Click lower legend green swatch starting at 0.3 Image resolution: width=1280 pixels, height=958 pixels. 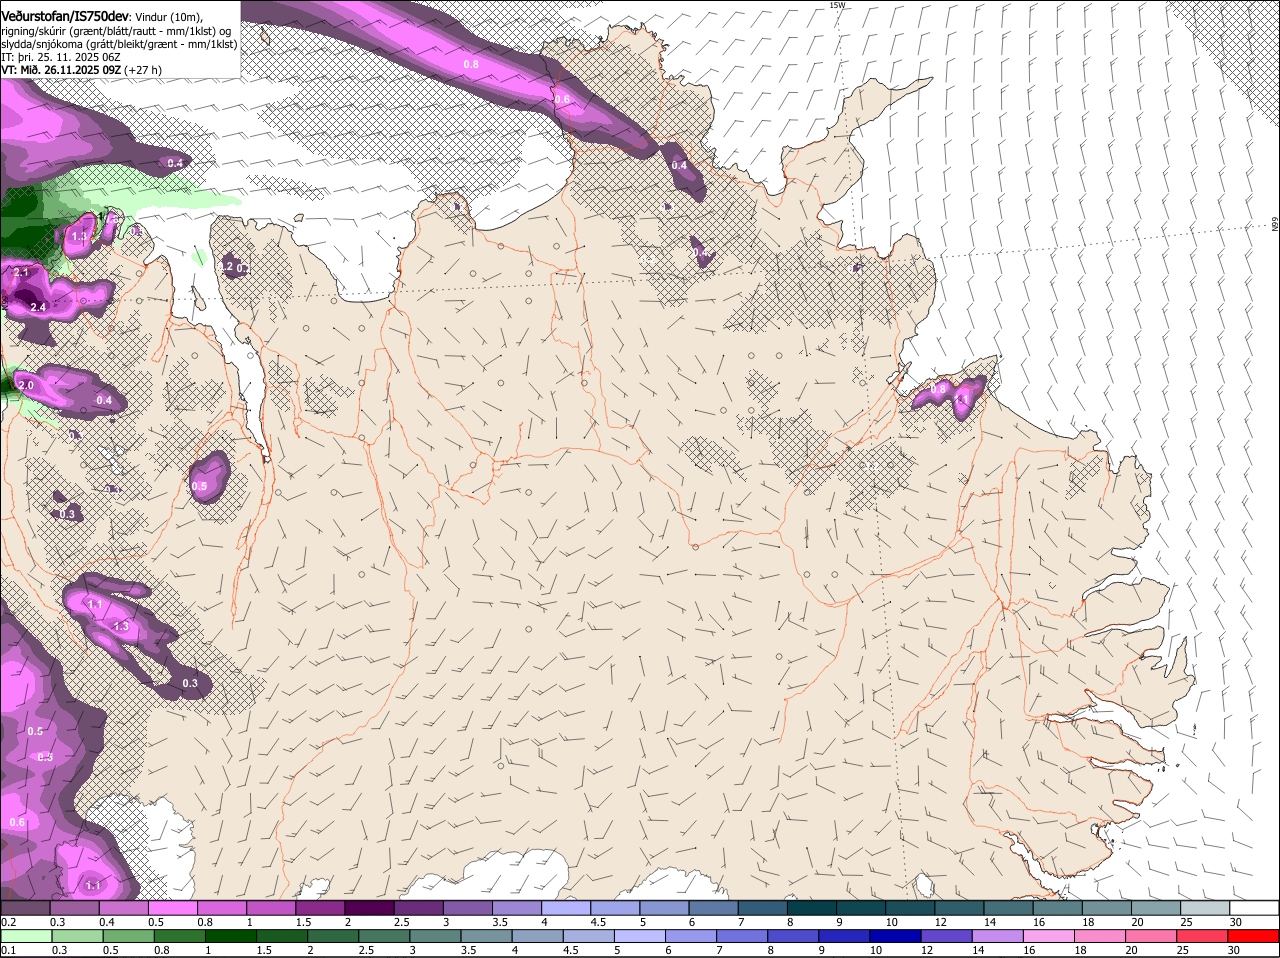click(78, 936)
